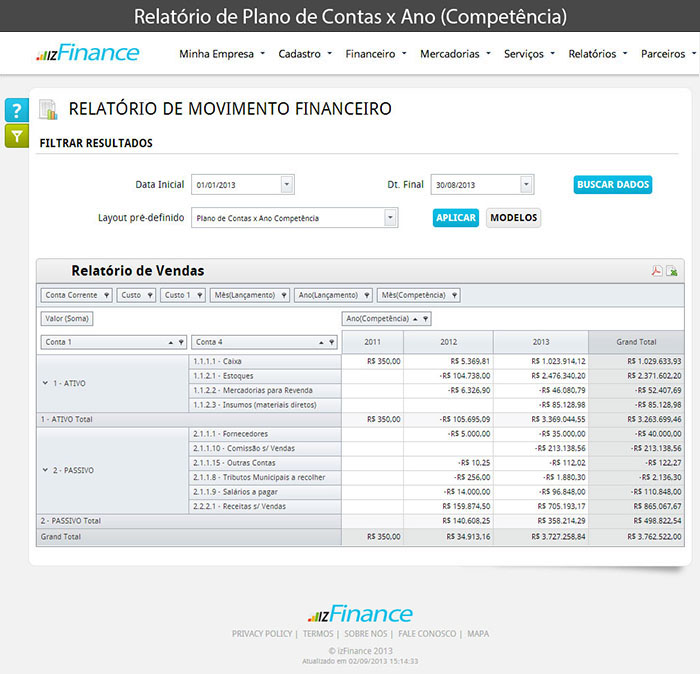Select the Mercadorias para Revenda row label
700x674 pixels.
tap(265, 391)
